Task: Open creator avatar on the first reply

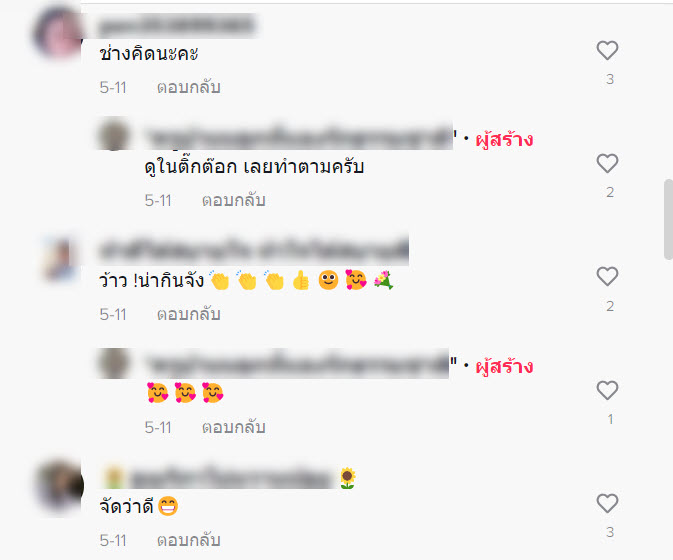Action: coord(113,135)
